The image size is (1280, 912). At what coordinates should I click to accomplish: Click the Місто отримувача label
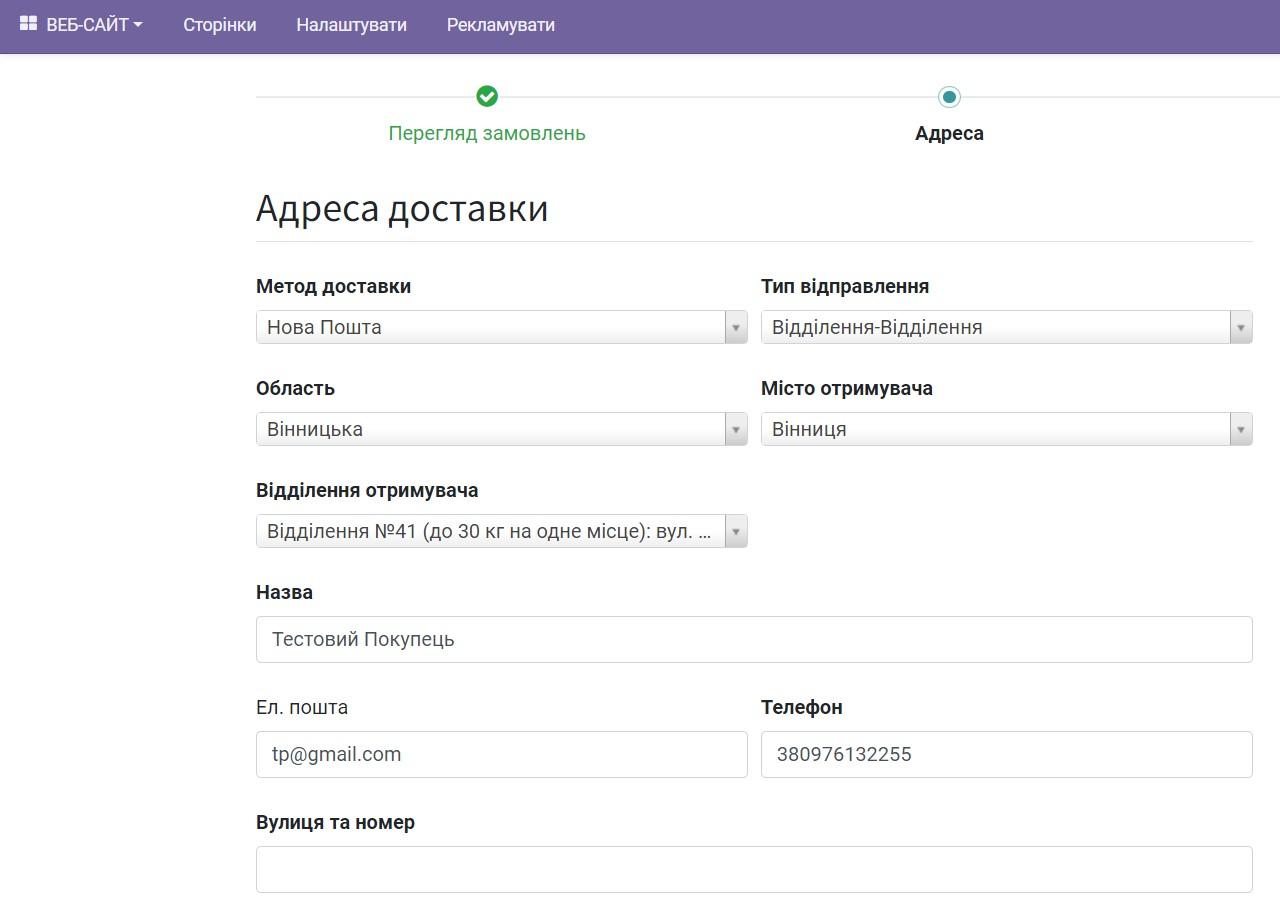[847, 388]
